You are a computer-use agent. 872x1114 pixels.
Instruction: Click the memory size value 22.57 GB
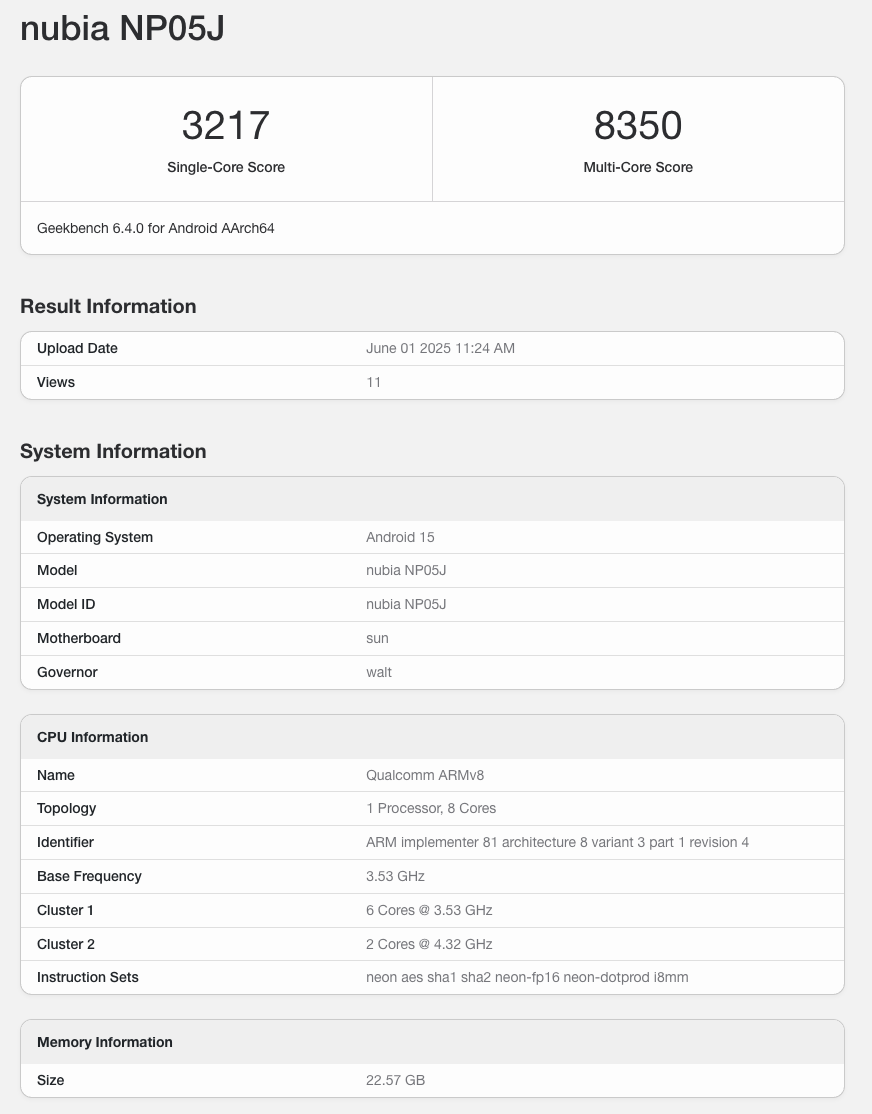395,1080
